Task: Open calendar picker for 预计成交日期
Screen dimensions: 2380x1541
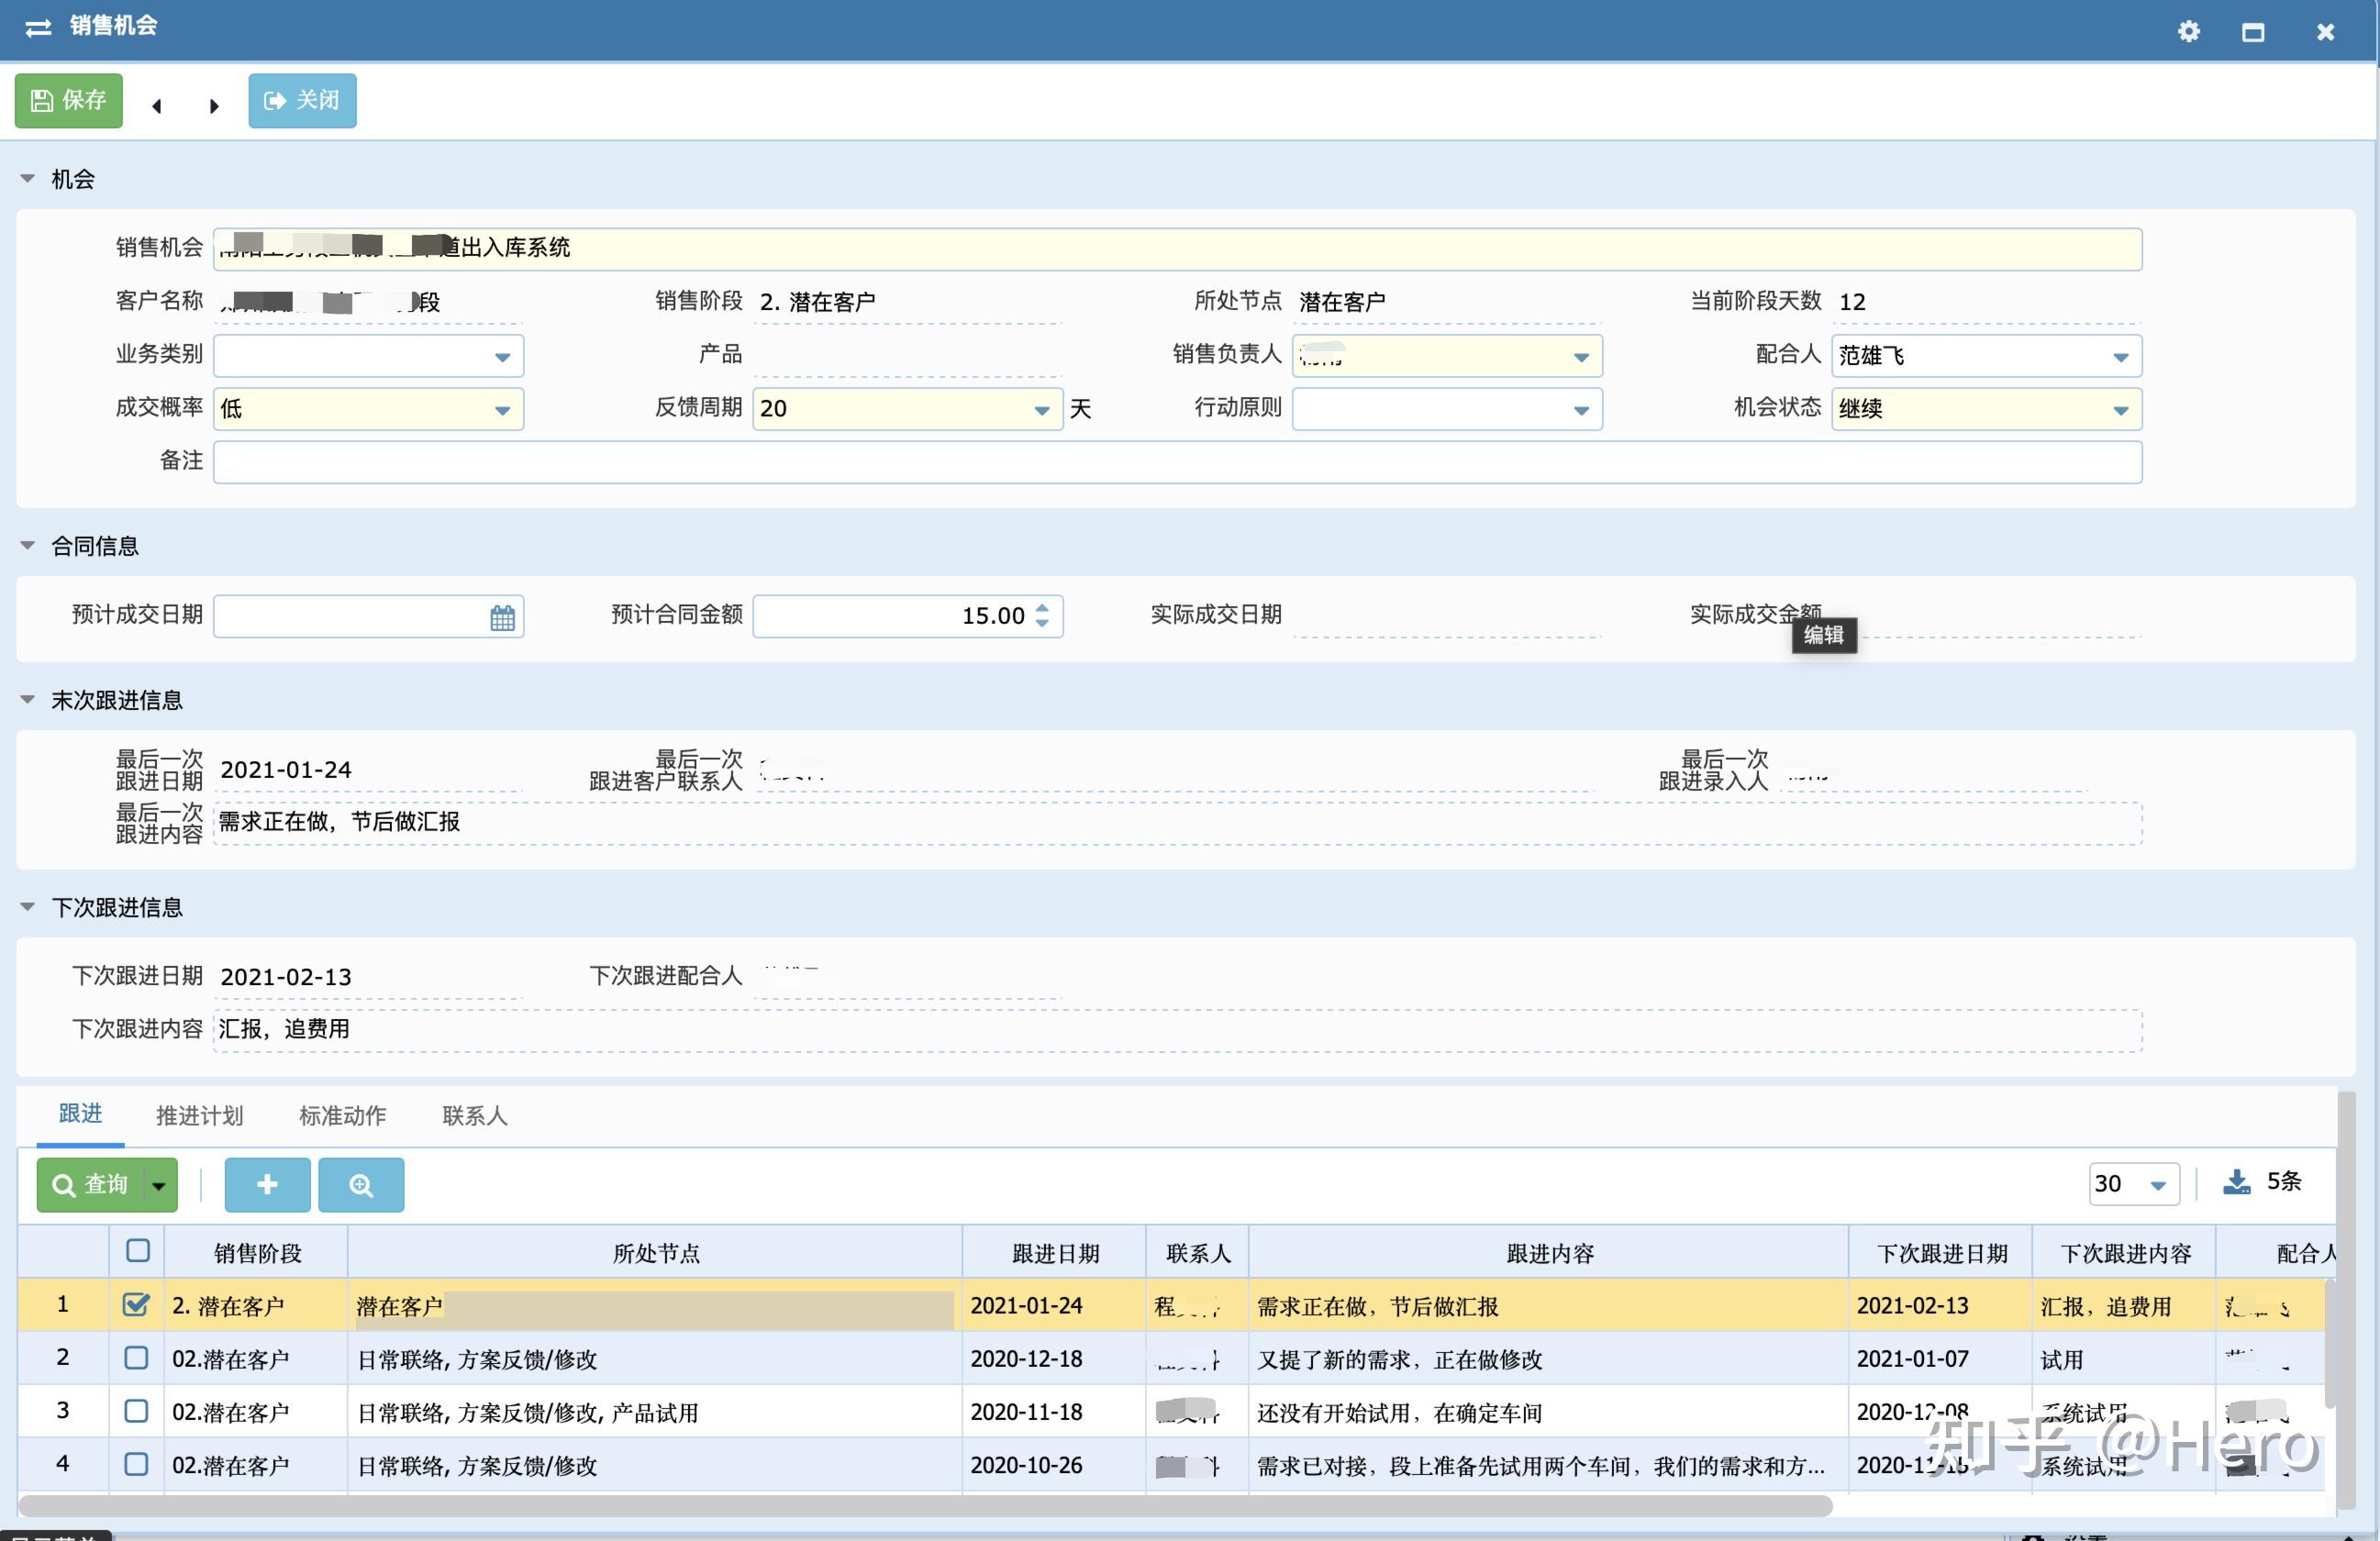Action: point(502,617)
